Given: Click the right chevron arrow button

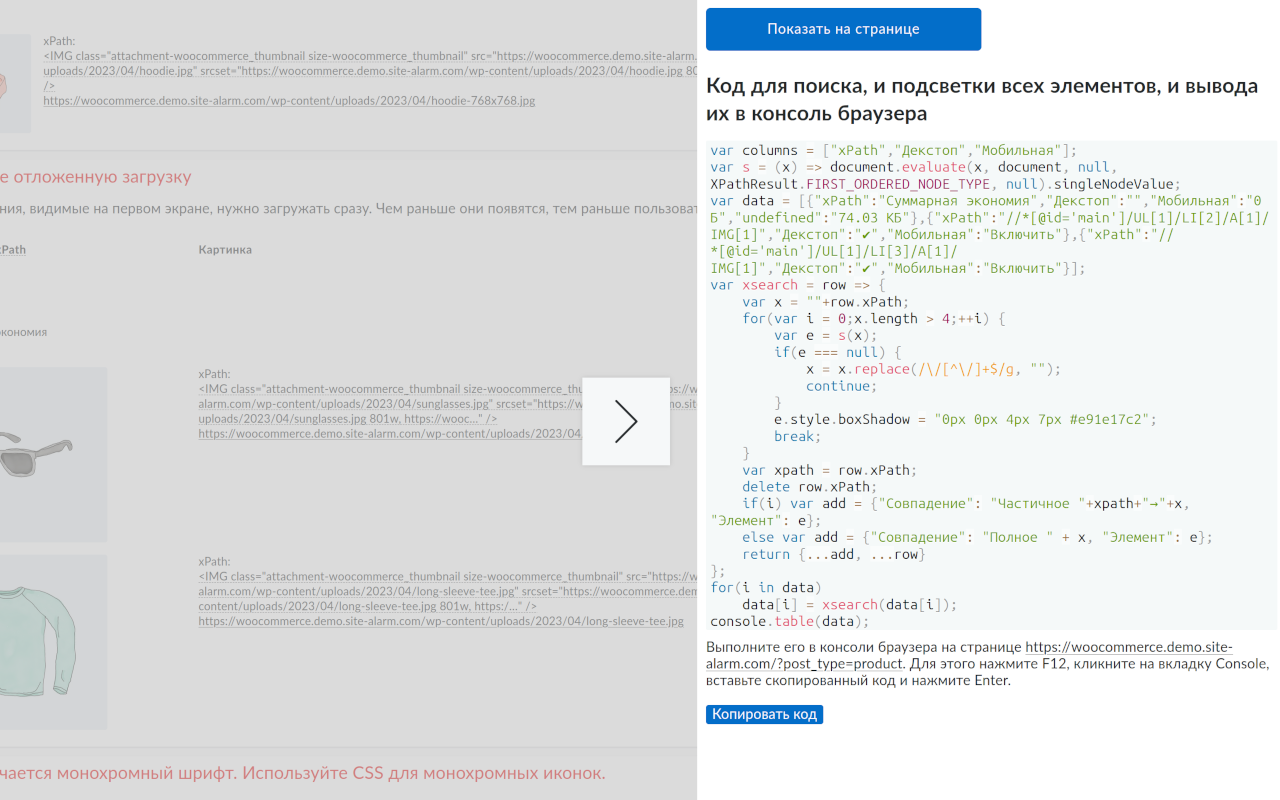Looking at the screenshot, I should click(x=626, y=421).
